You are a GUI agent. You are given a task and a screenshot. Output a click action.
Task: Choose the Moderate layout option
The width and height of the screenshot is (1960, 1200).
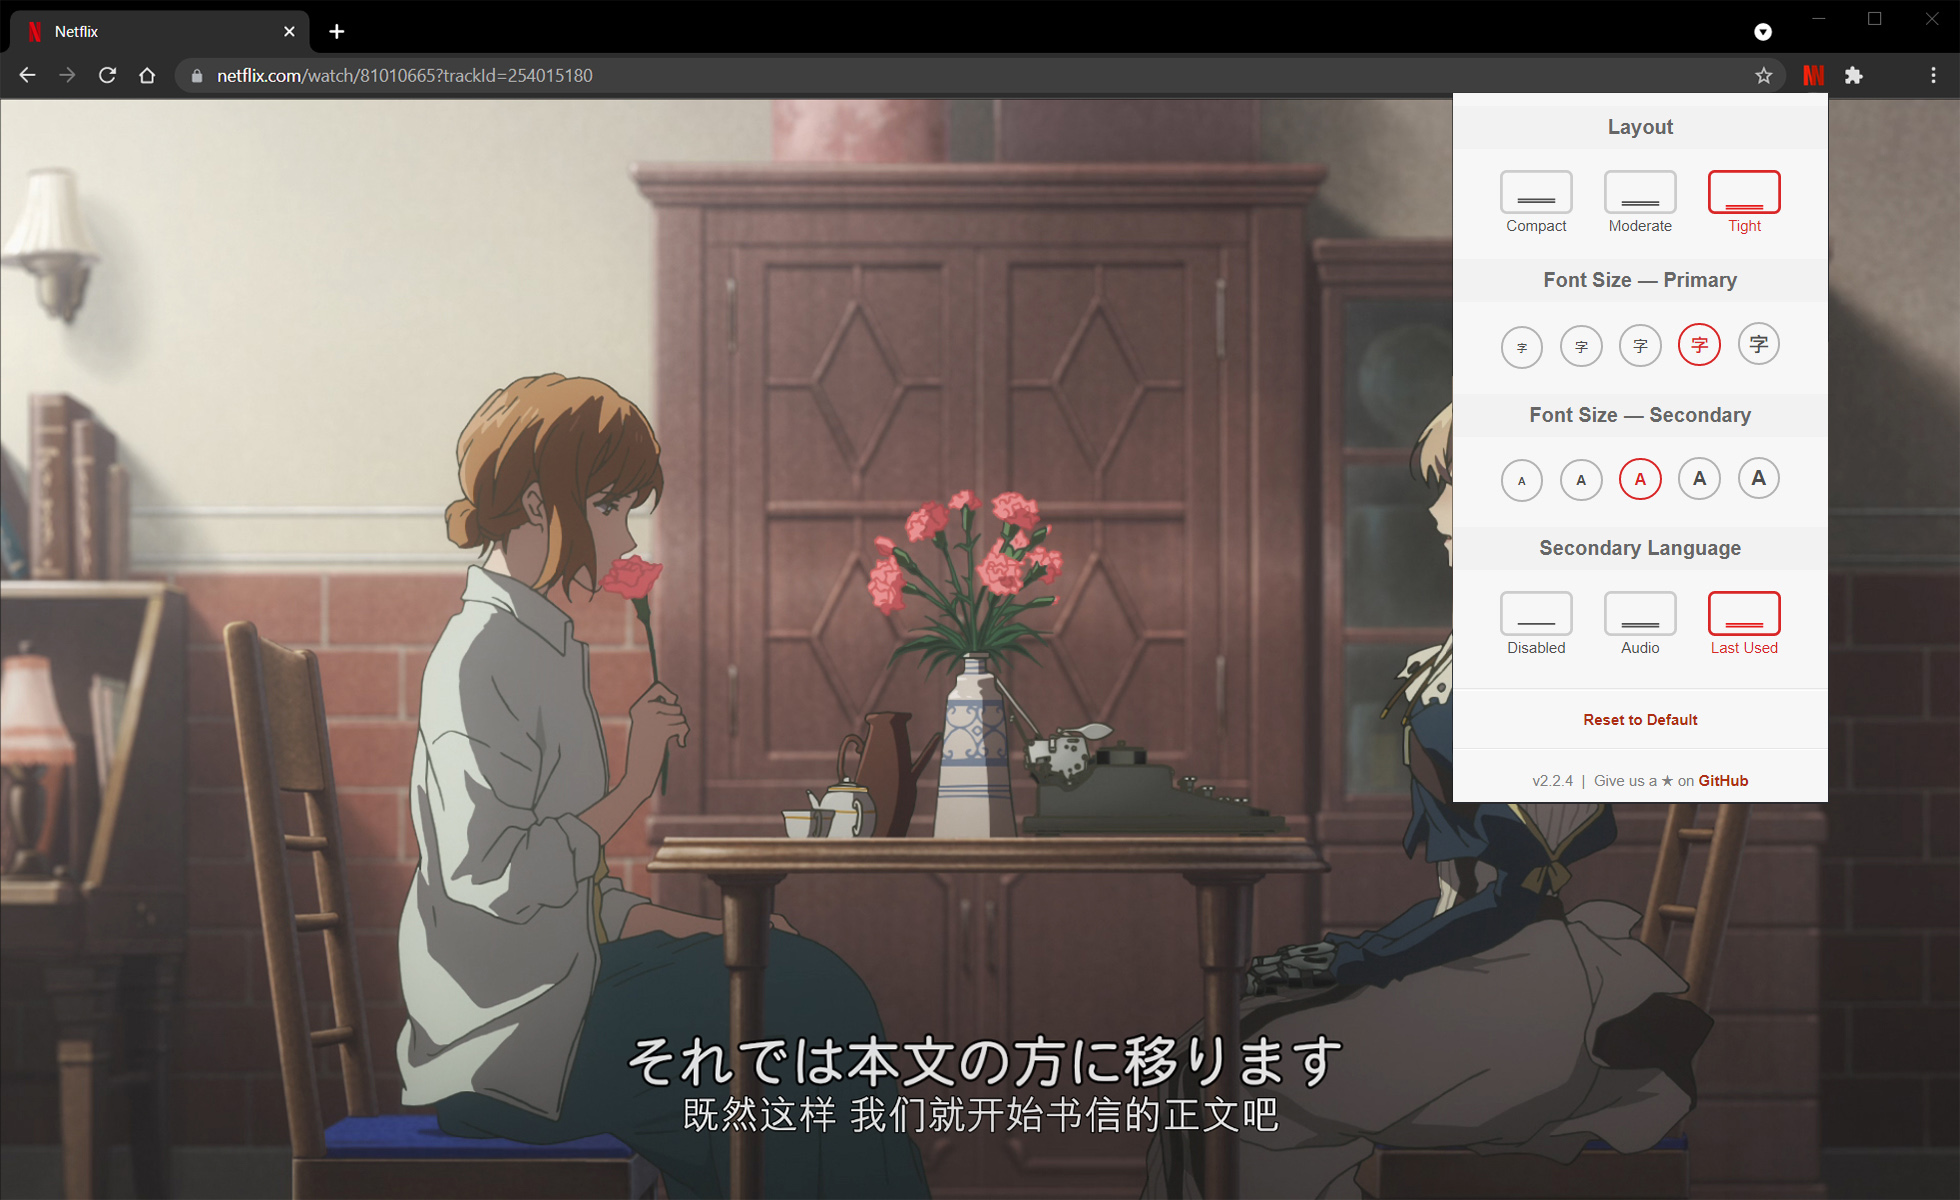point(1640,192)
